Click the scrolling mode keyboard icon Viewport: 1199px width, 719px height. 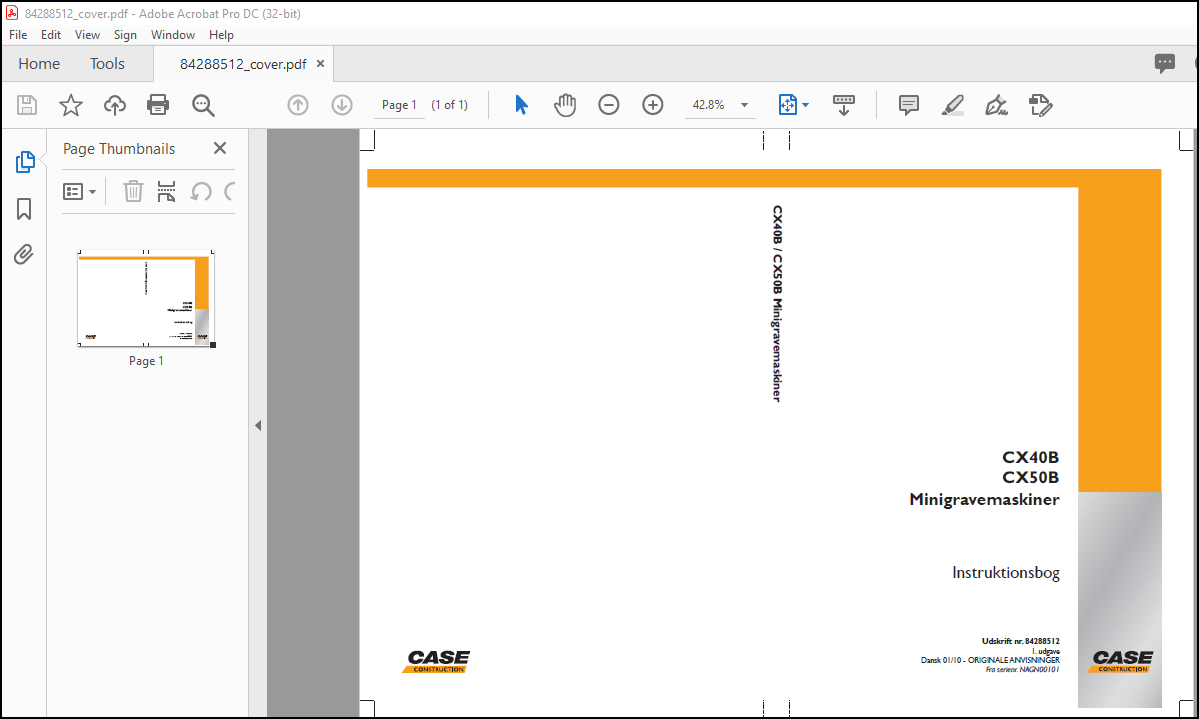pyautogui.click(x=843, y=105)
